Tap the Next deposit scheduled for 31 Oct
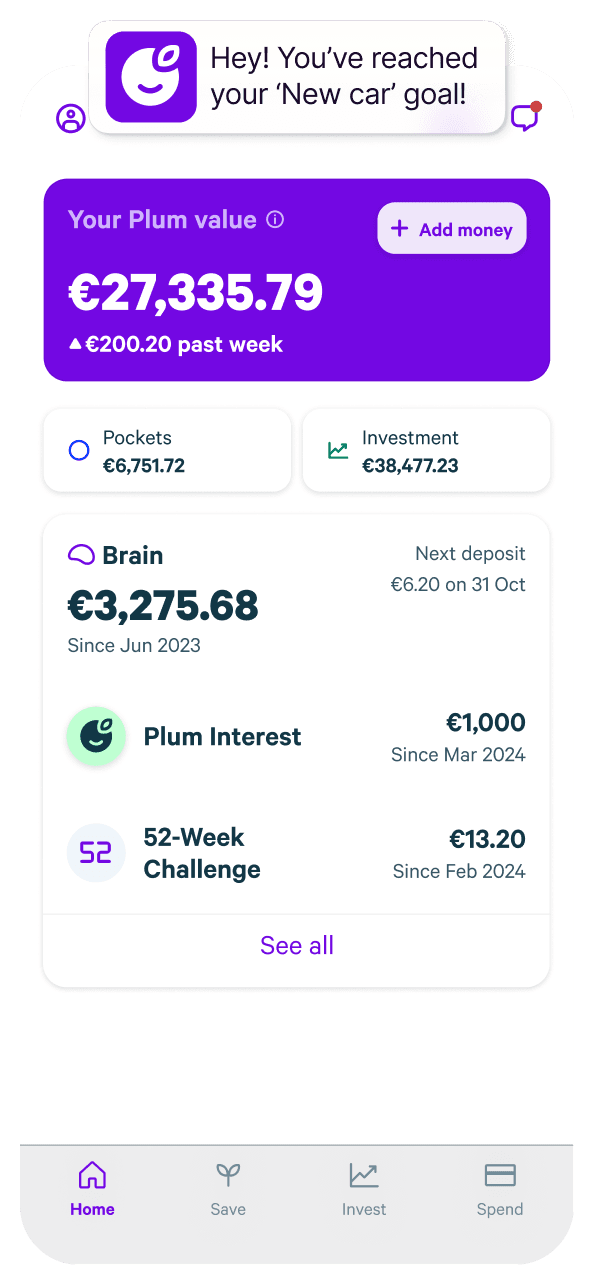Viewport: 594px width, 1285px height. [458, 568]
